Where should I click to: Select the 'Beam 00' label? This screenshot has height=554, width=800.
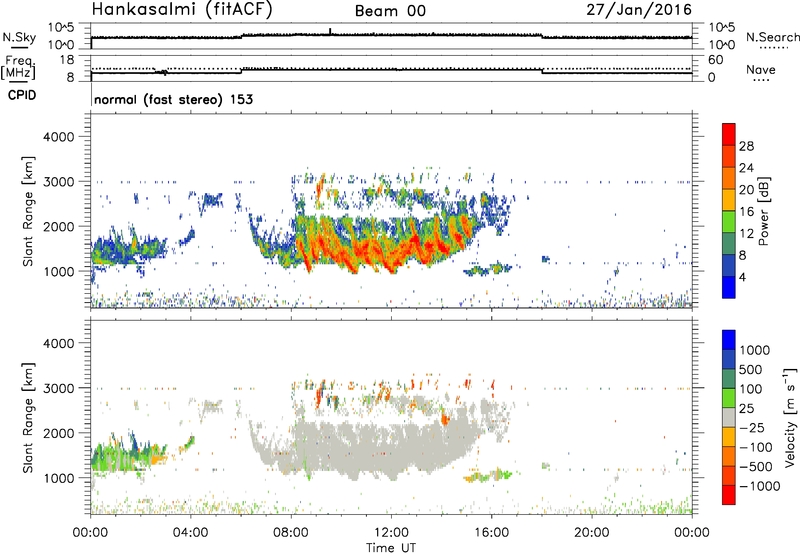(390, 11)
